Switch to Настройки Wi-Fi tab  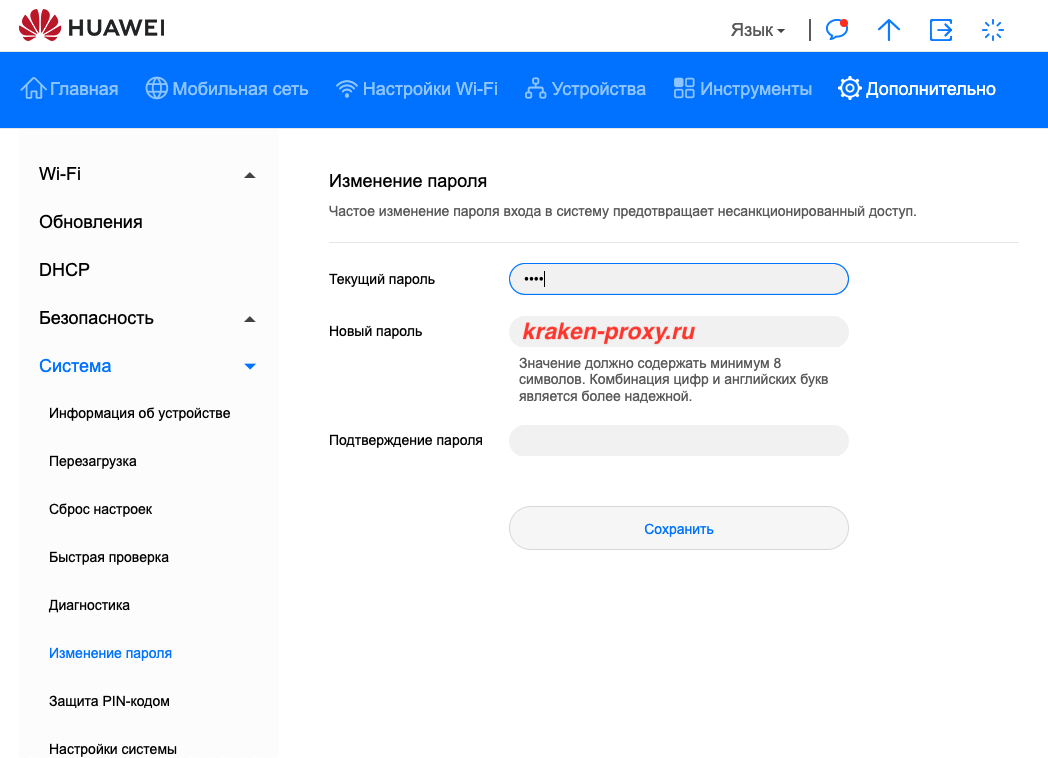(417, 89)
